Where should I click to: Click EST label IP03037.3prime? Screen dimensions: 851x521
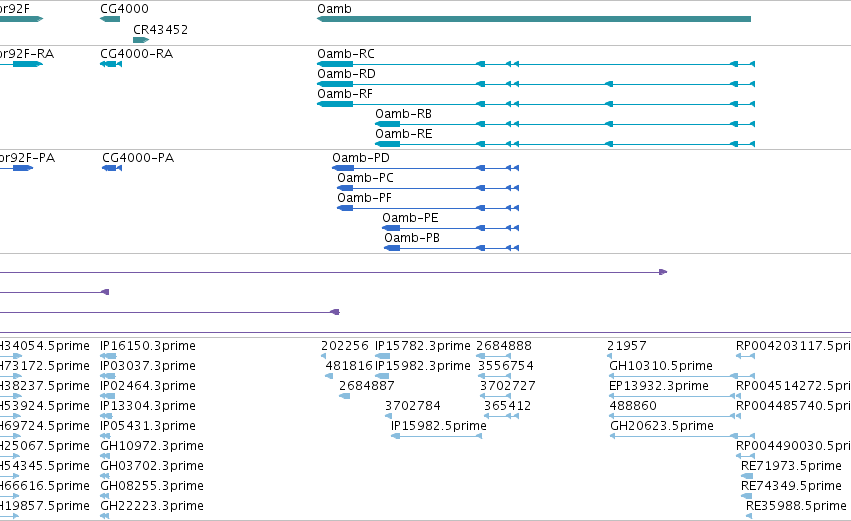coord(148,366)
